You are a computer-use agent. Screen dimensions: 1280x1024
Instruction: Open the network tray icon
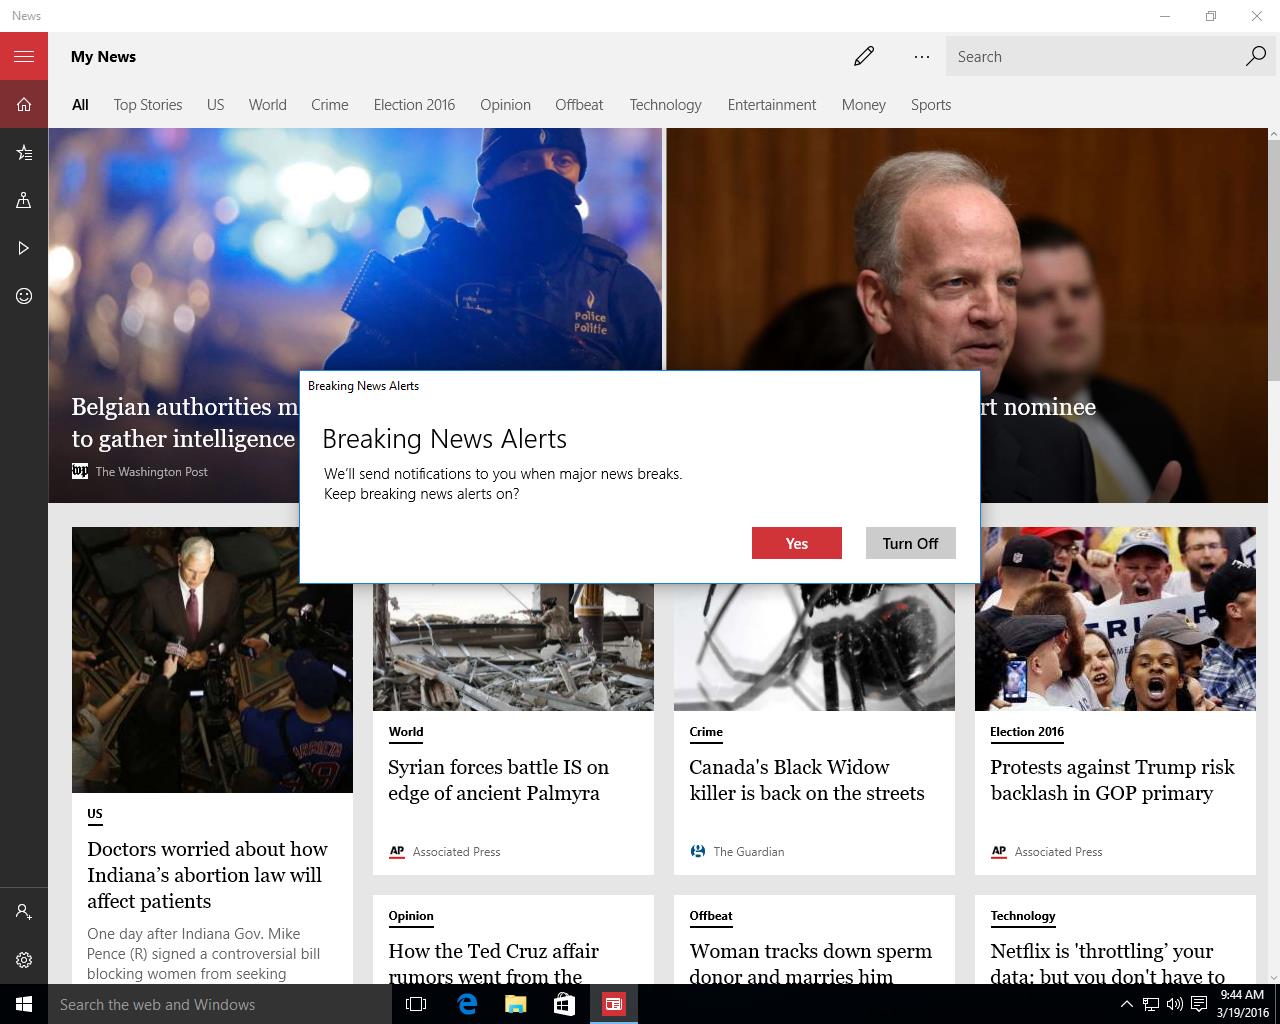point(1151,1004)
